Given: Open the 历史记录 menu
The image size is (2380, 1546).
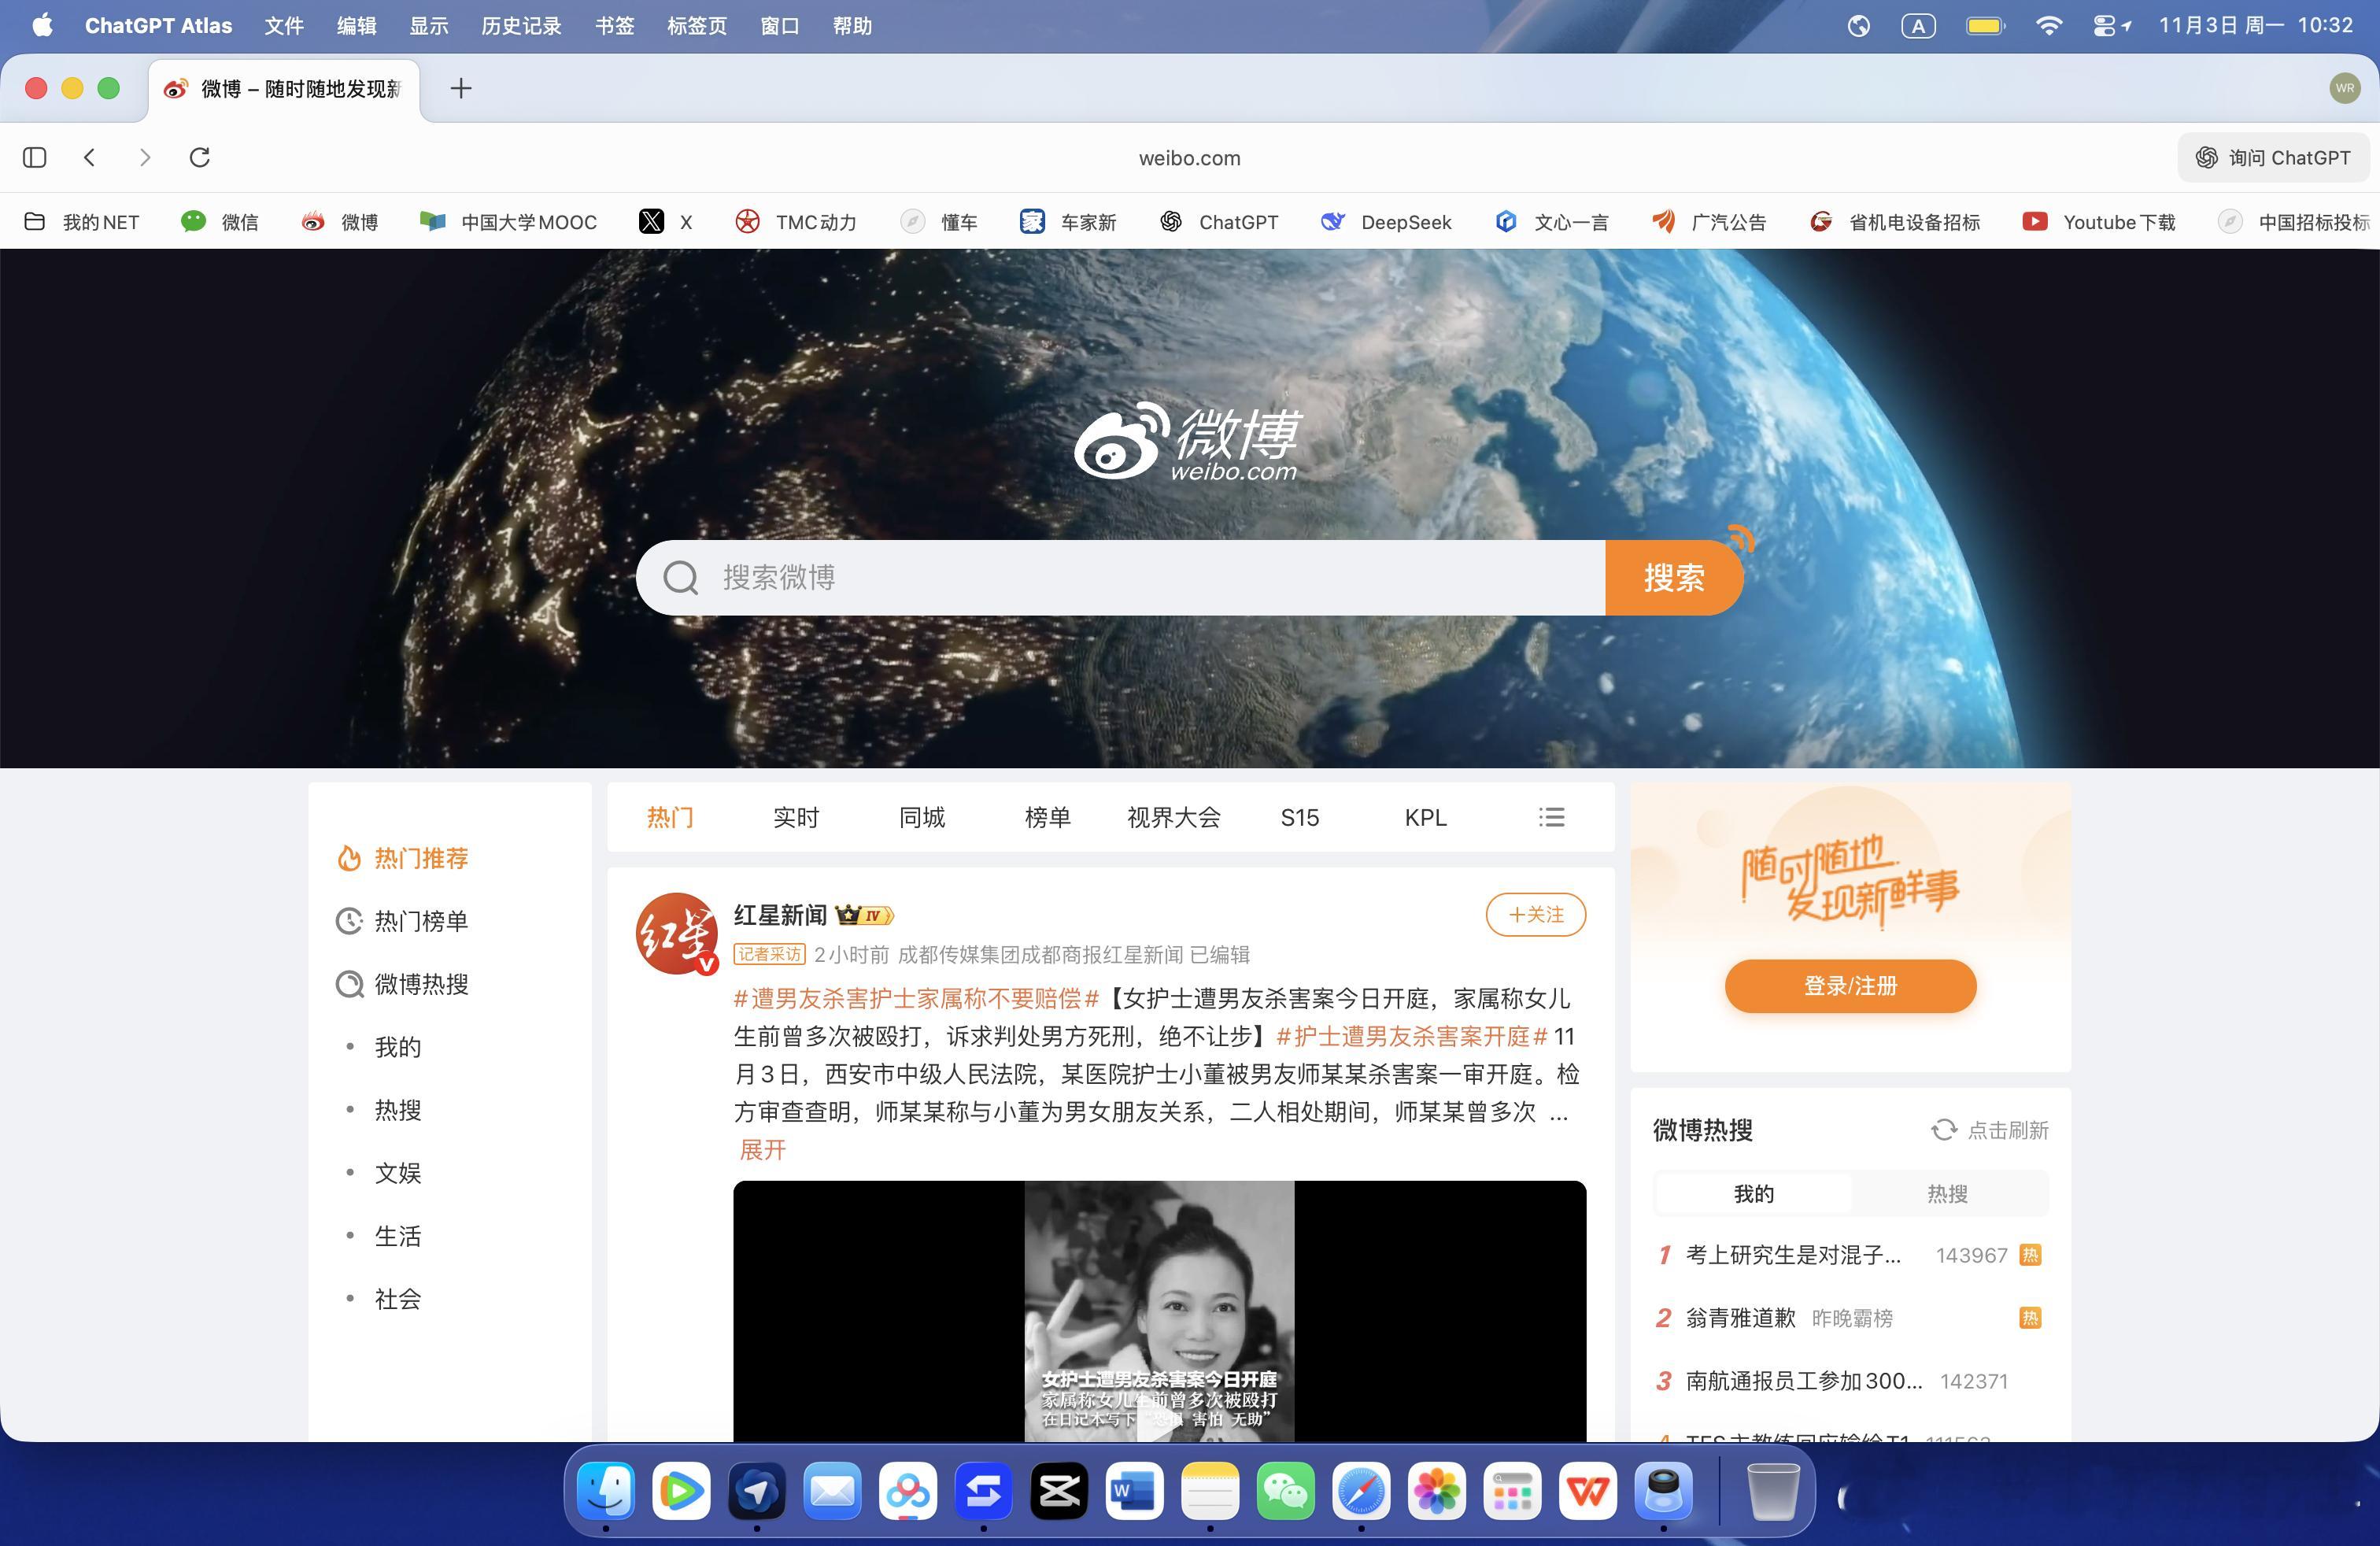Looking at the screenshot, I should [521, 26].
